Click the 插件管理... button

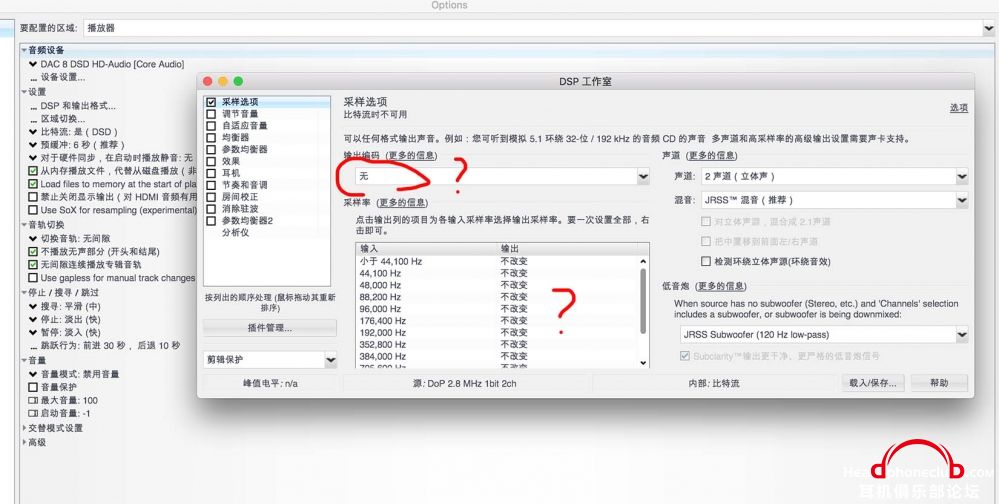click(270, 328)
